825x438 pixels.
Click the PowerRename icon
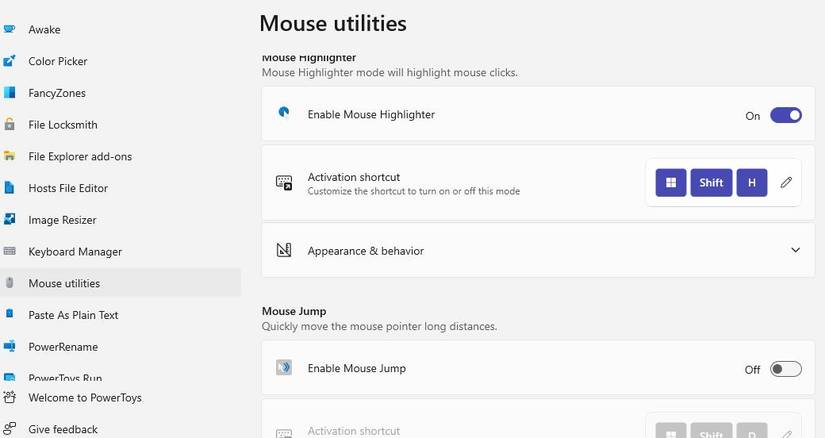tap(10, 347)
